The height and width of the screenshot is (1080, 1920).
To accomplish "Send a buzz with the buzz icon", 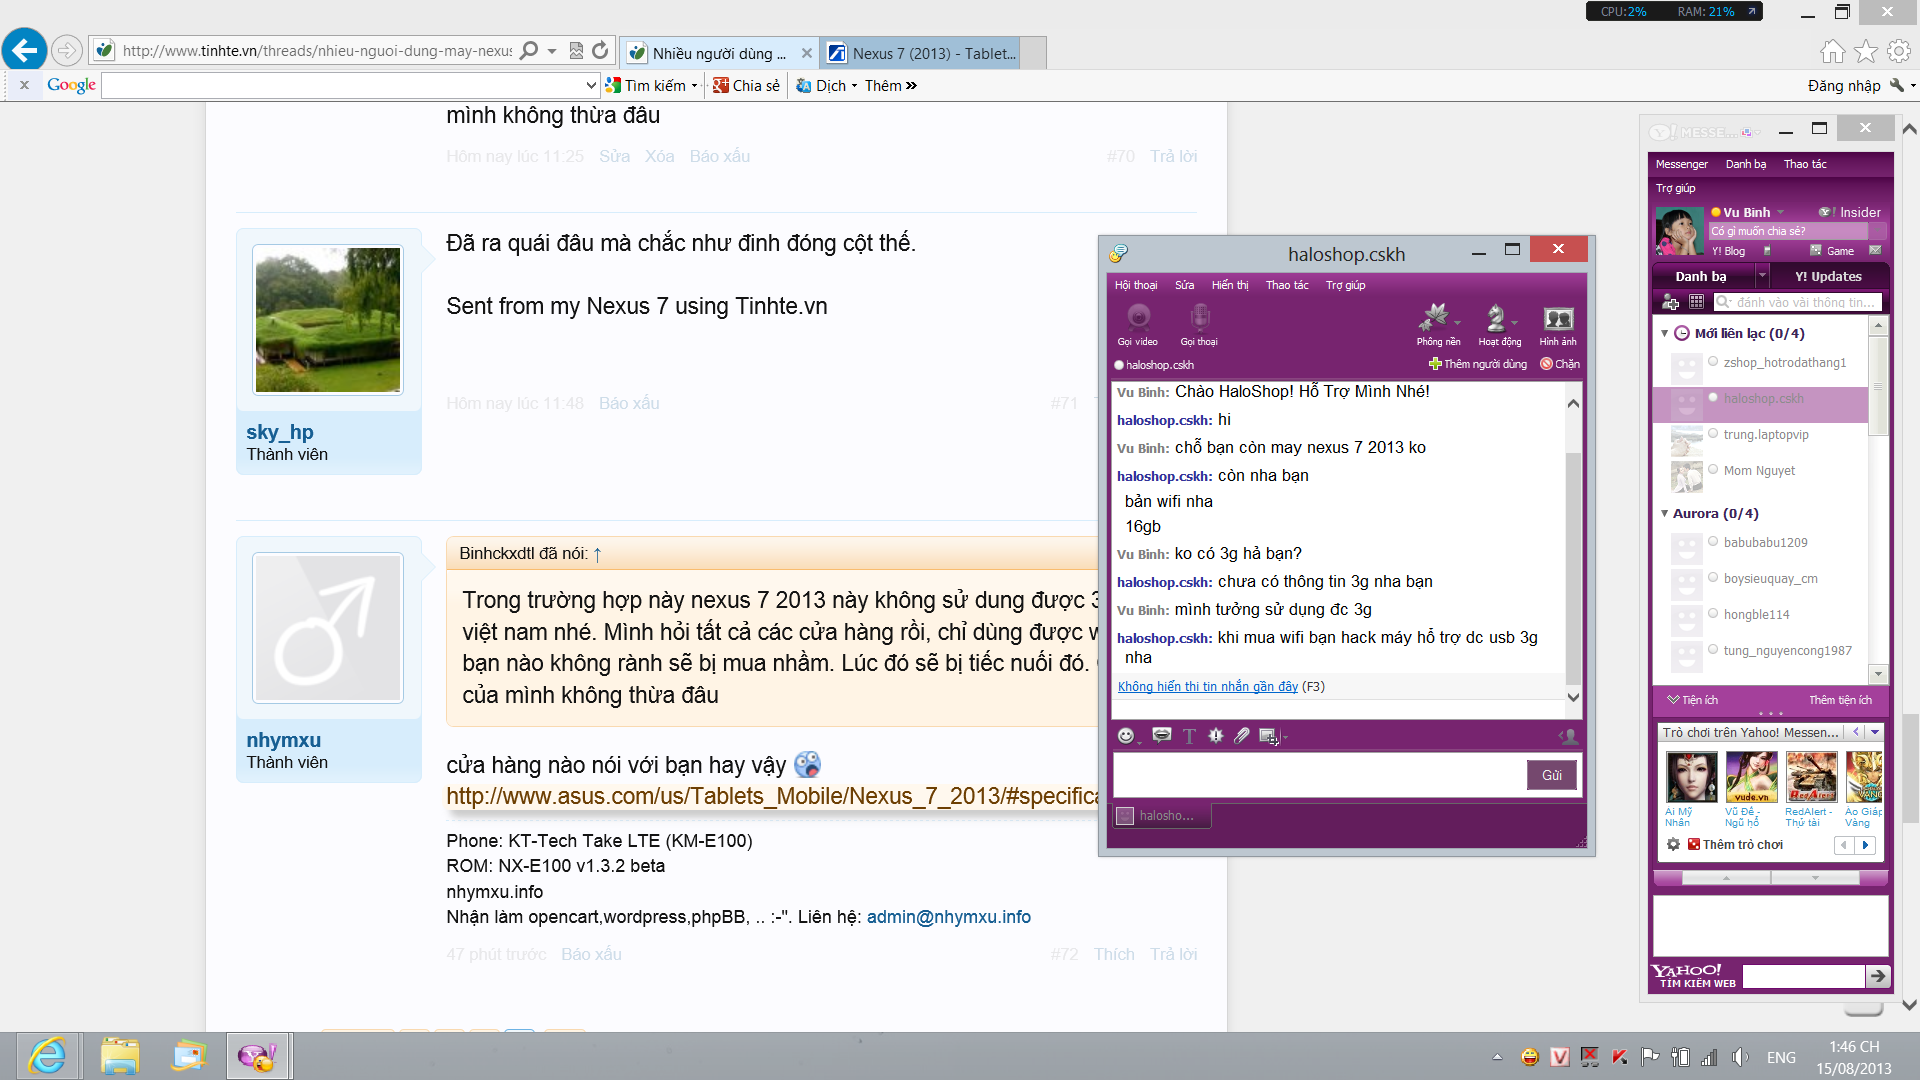I will (x=1216, y=736).
